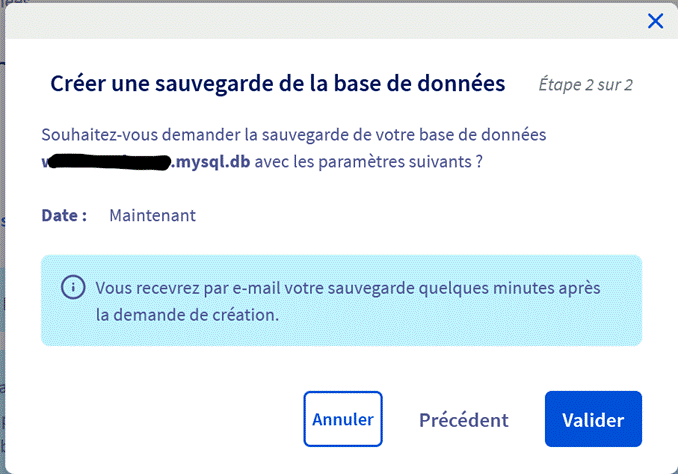This screenshot has width=678, height=474.
Task: Click the 'la demande de création.' message line
Action: [187, 315]
